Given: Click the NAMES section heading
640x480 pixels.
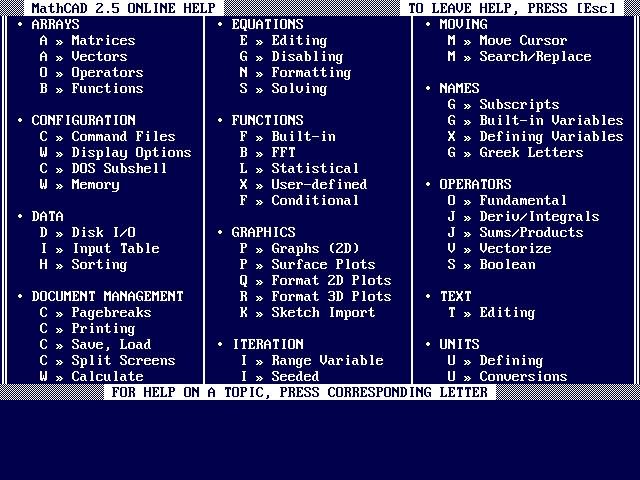Looking at the screenshot, I should point(459,89).
